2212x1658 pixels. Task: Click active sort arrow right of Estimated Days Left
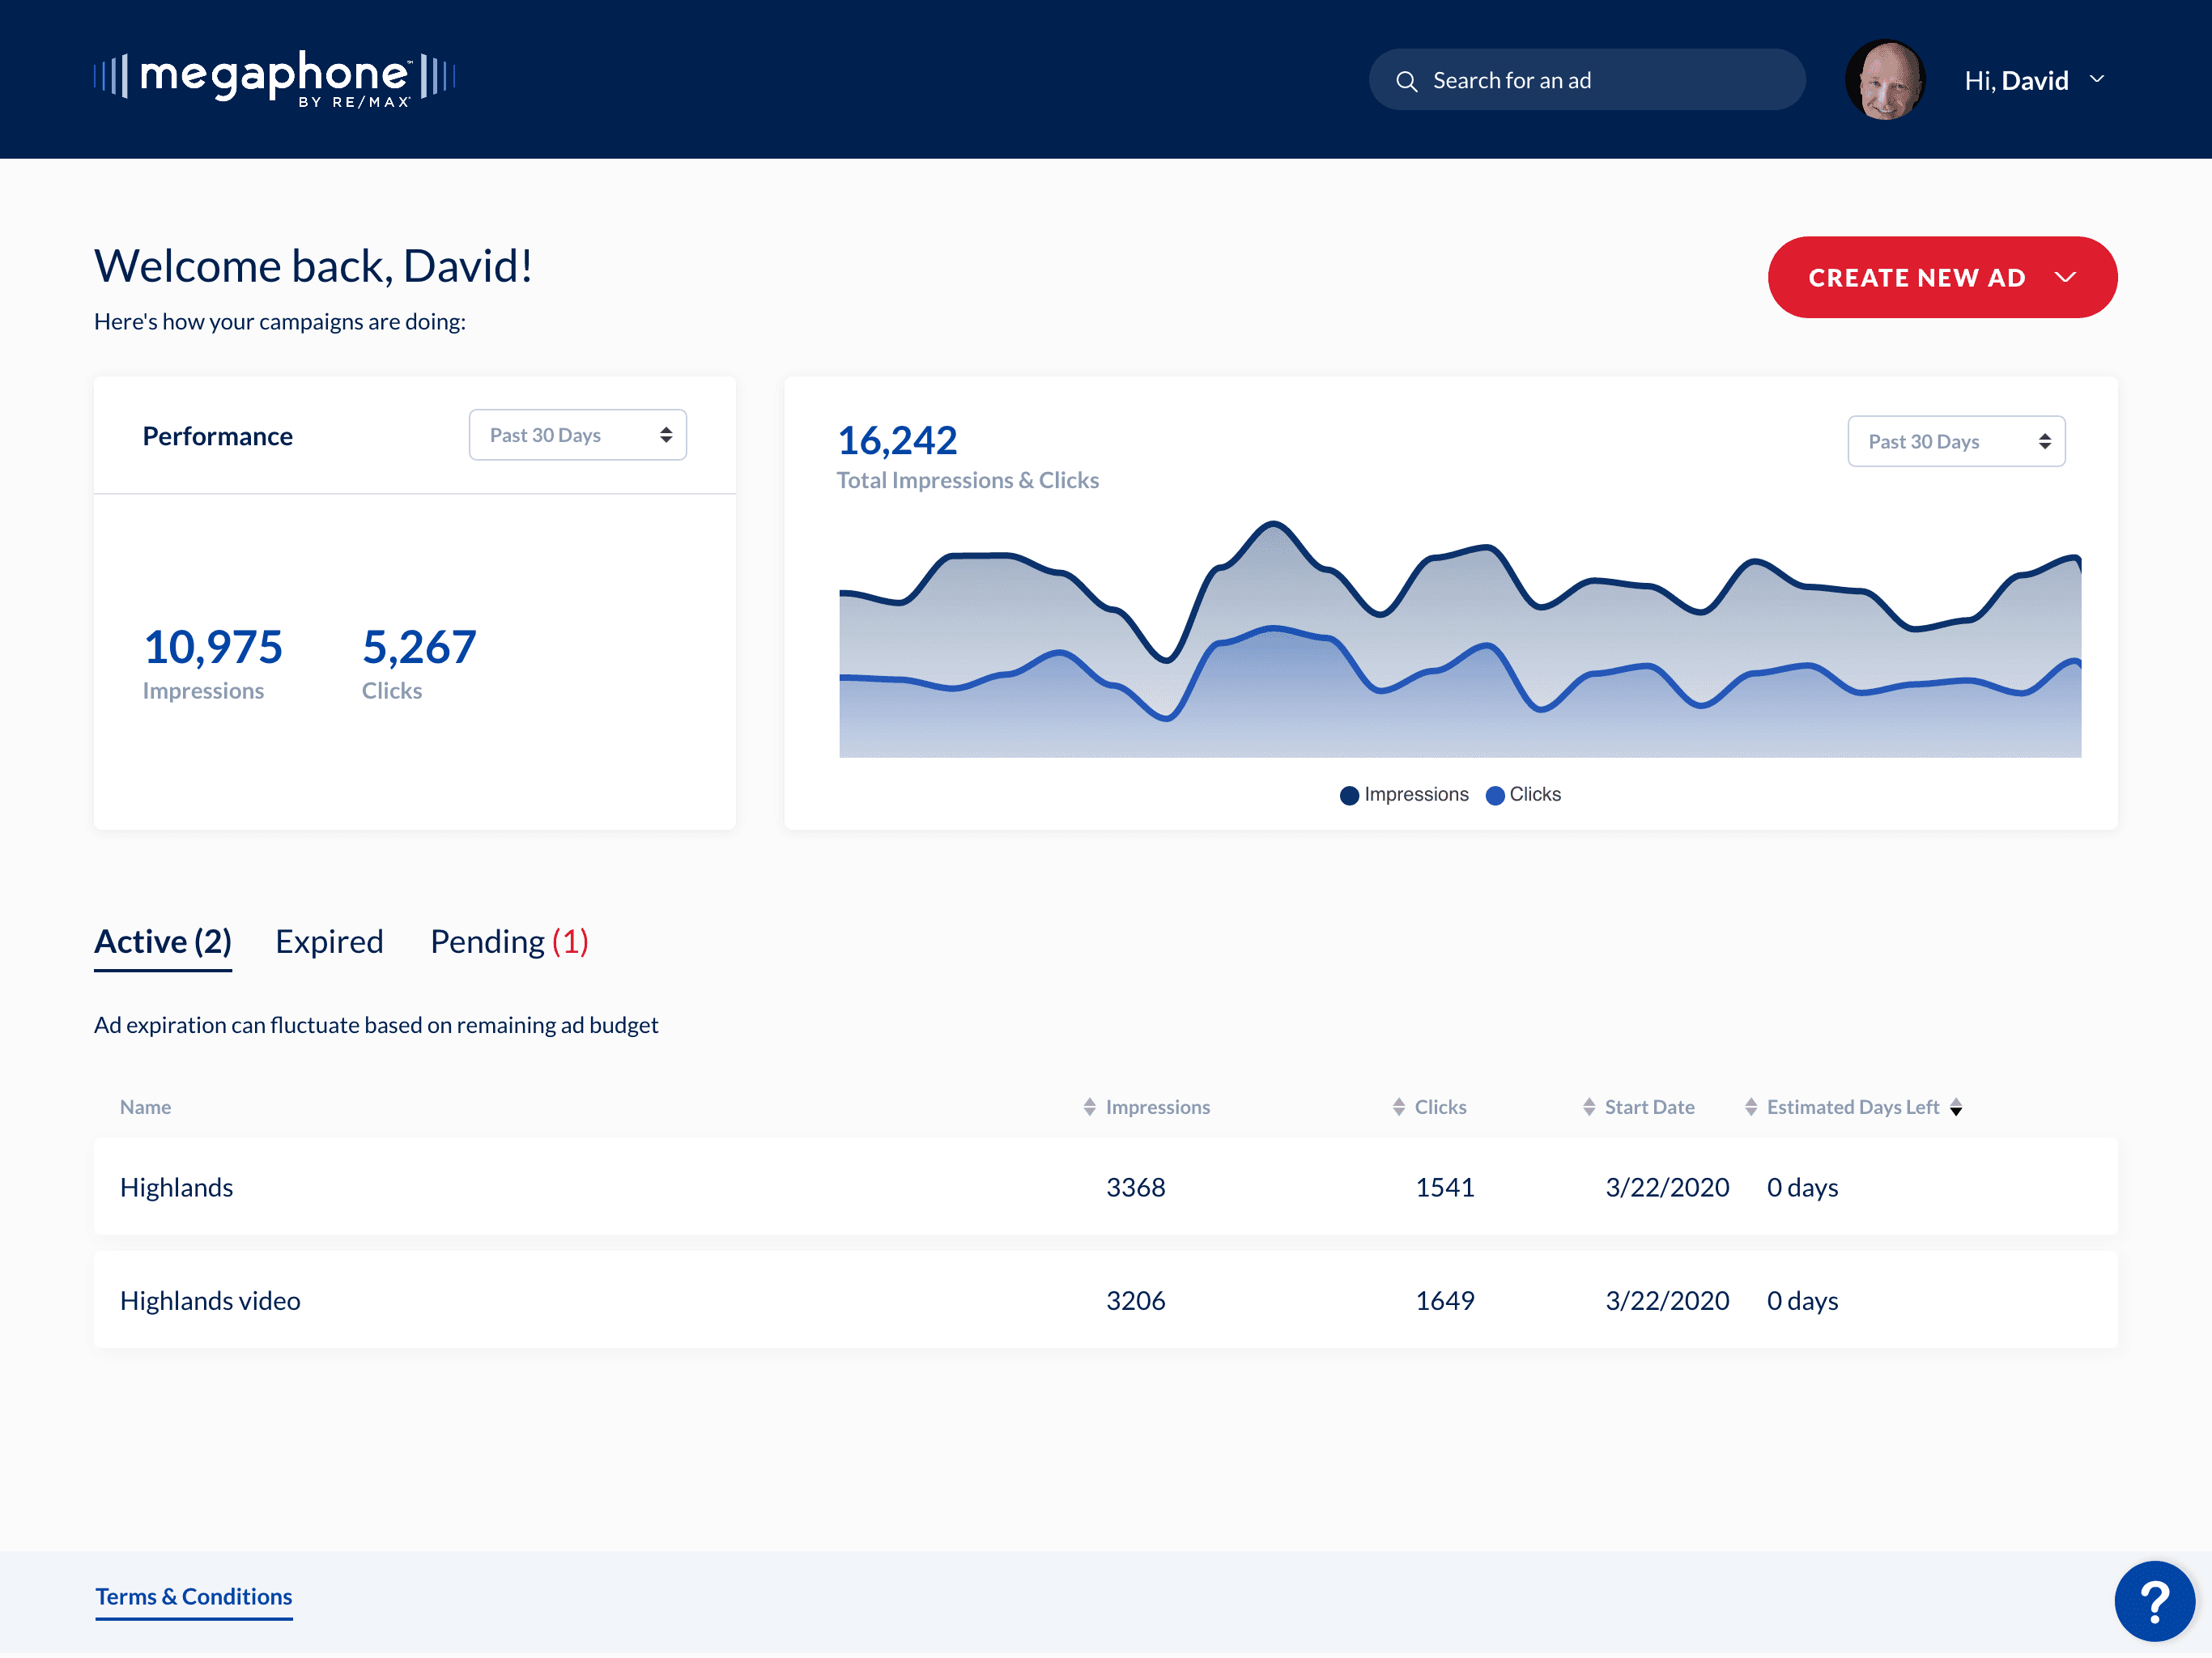coord(1956,1108)
